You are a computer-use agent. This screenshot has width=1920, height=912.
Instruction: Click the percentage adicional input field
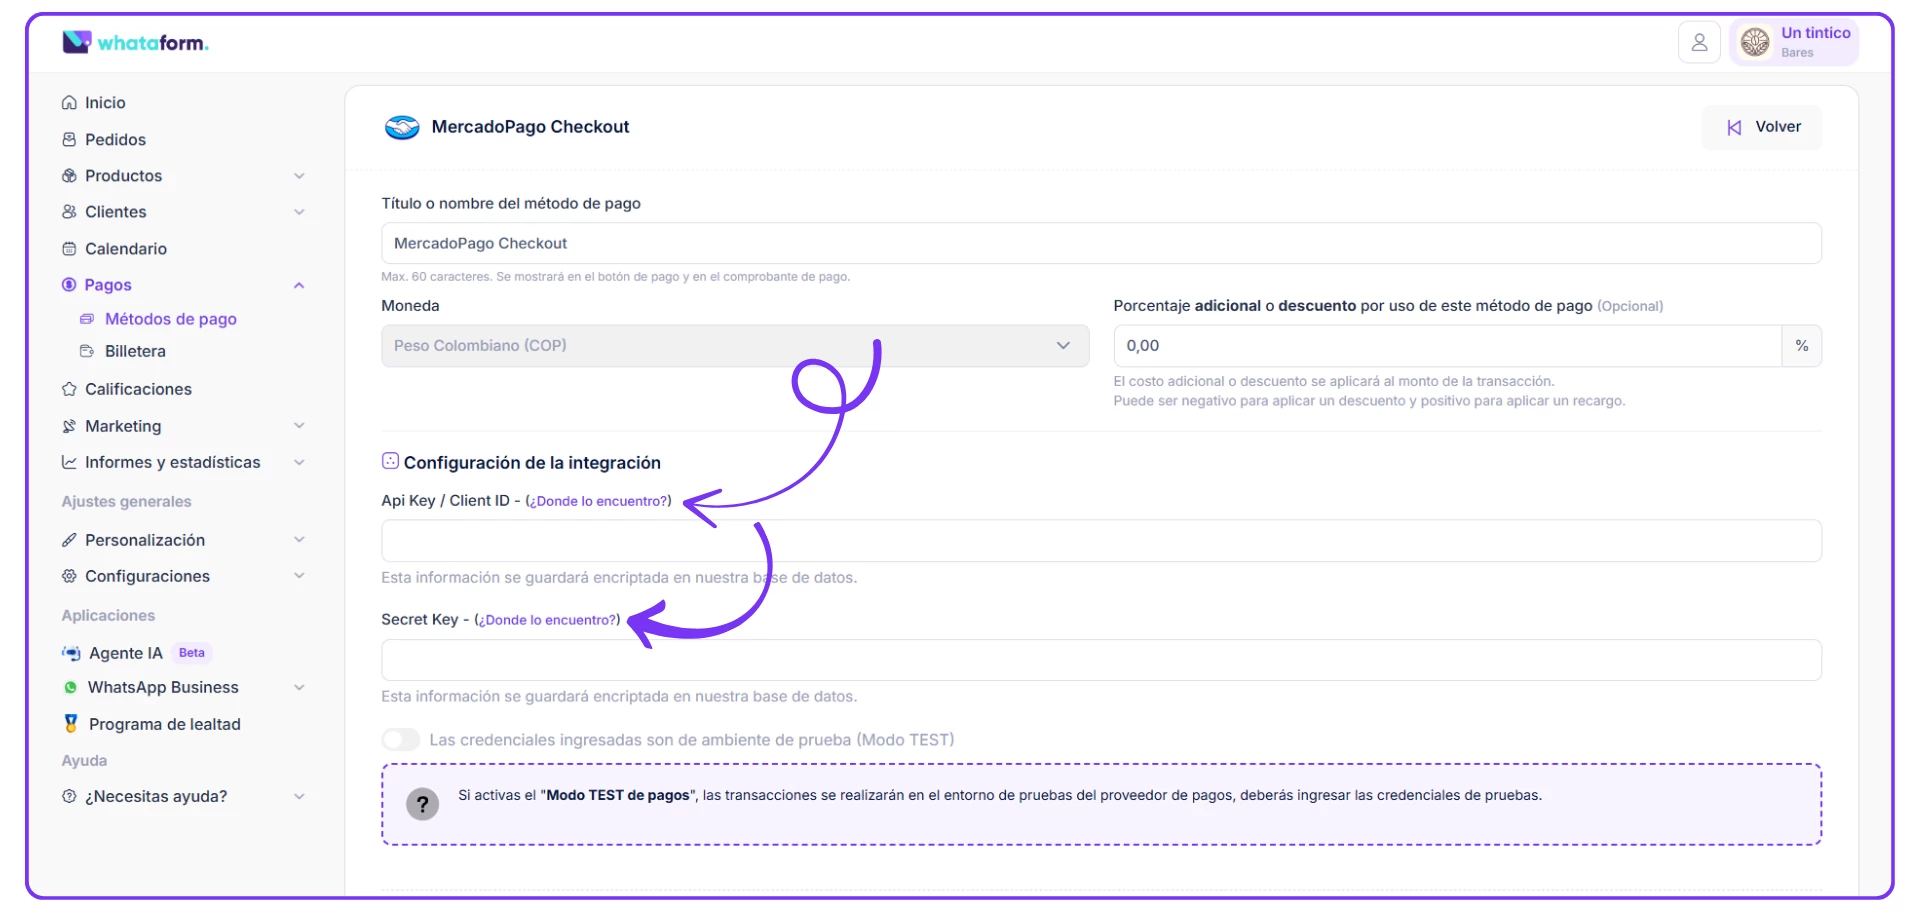(1446, 346)
